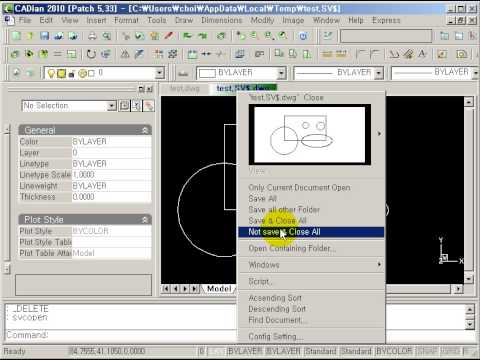
Task: Collapse the General properties section
Action: [x=145, y=130]
